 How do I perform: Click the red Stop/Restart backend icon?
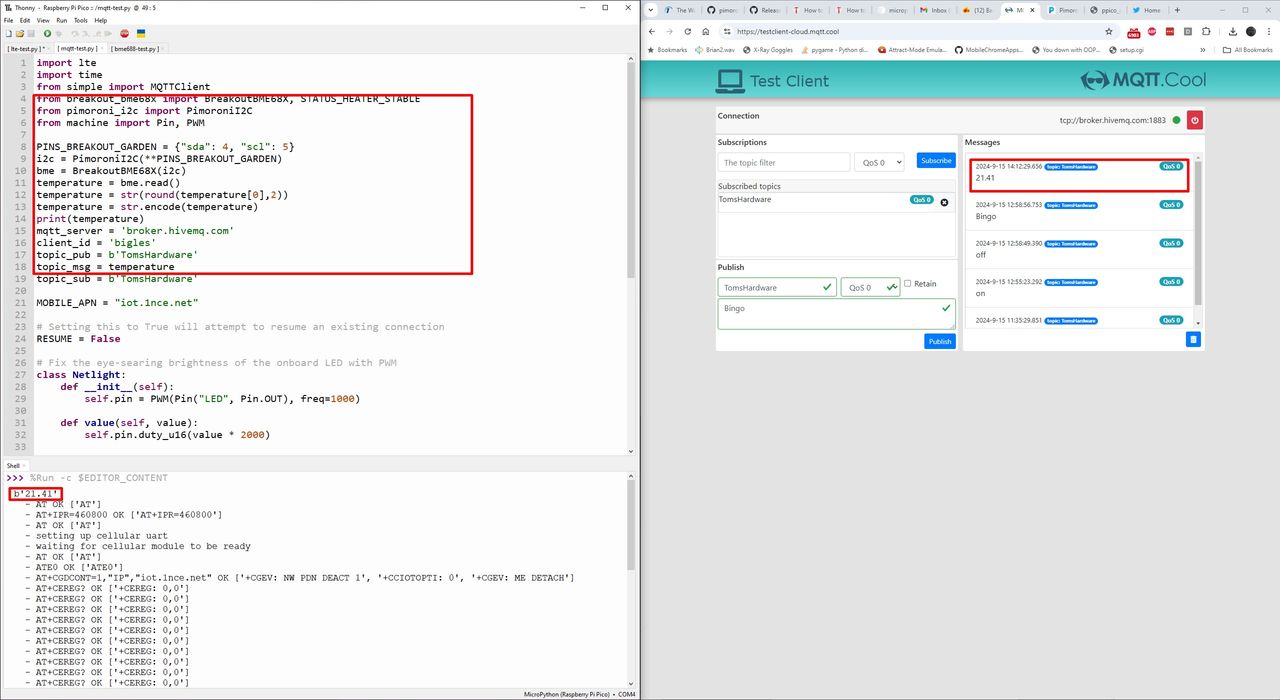[x=124, y=33]
